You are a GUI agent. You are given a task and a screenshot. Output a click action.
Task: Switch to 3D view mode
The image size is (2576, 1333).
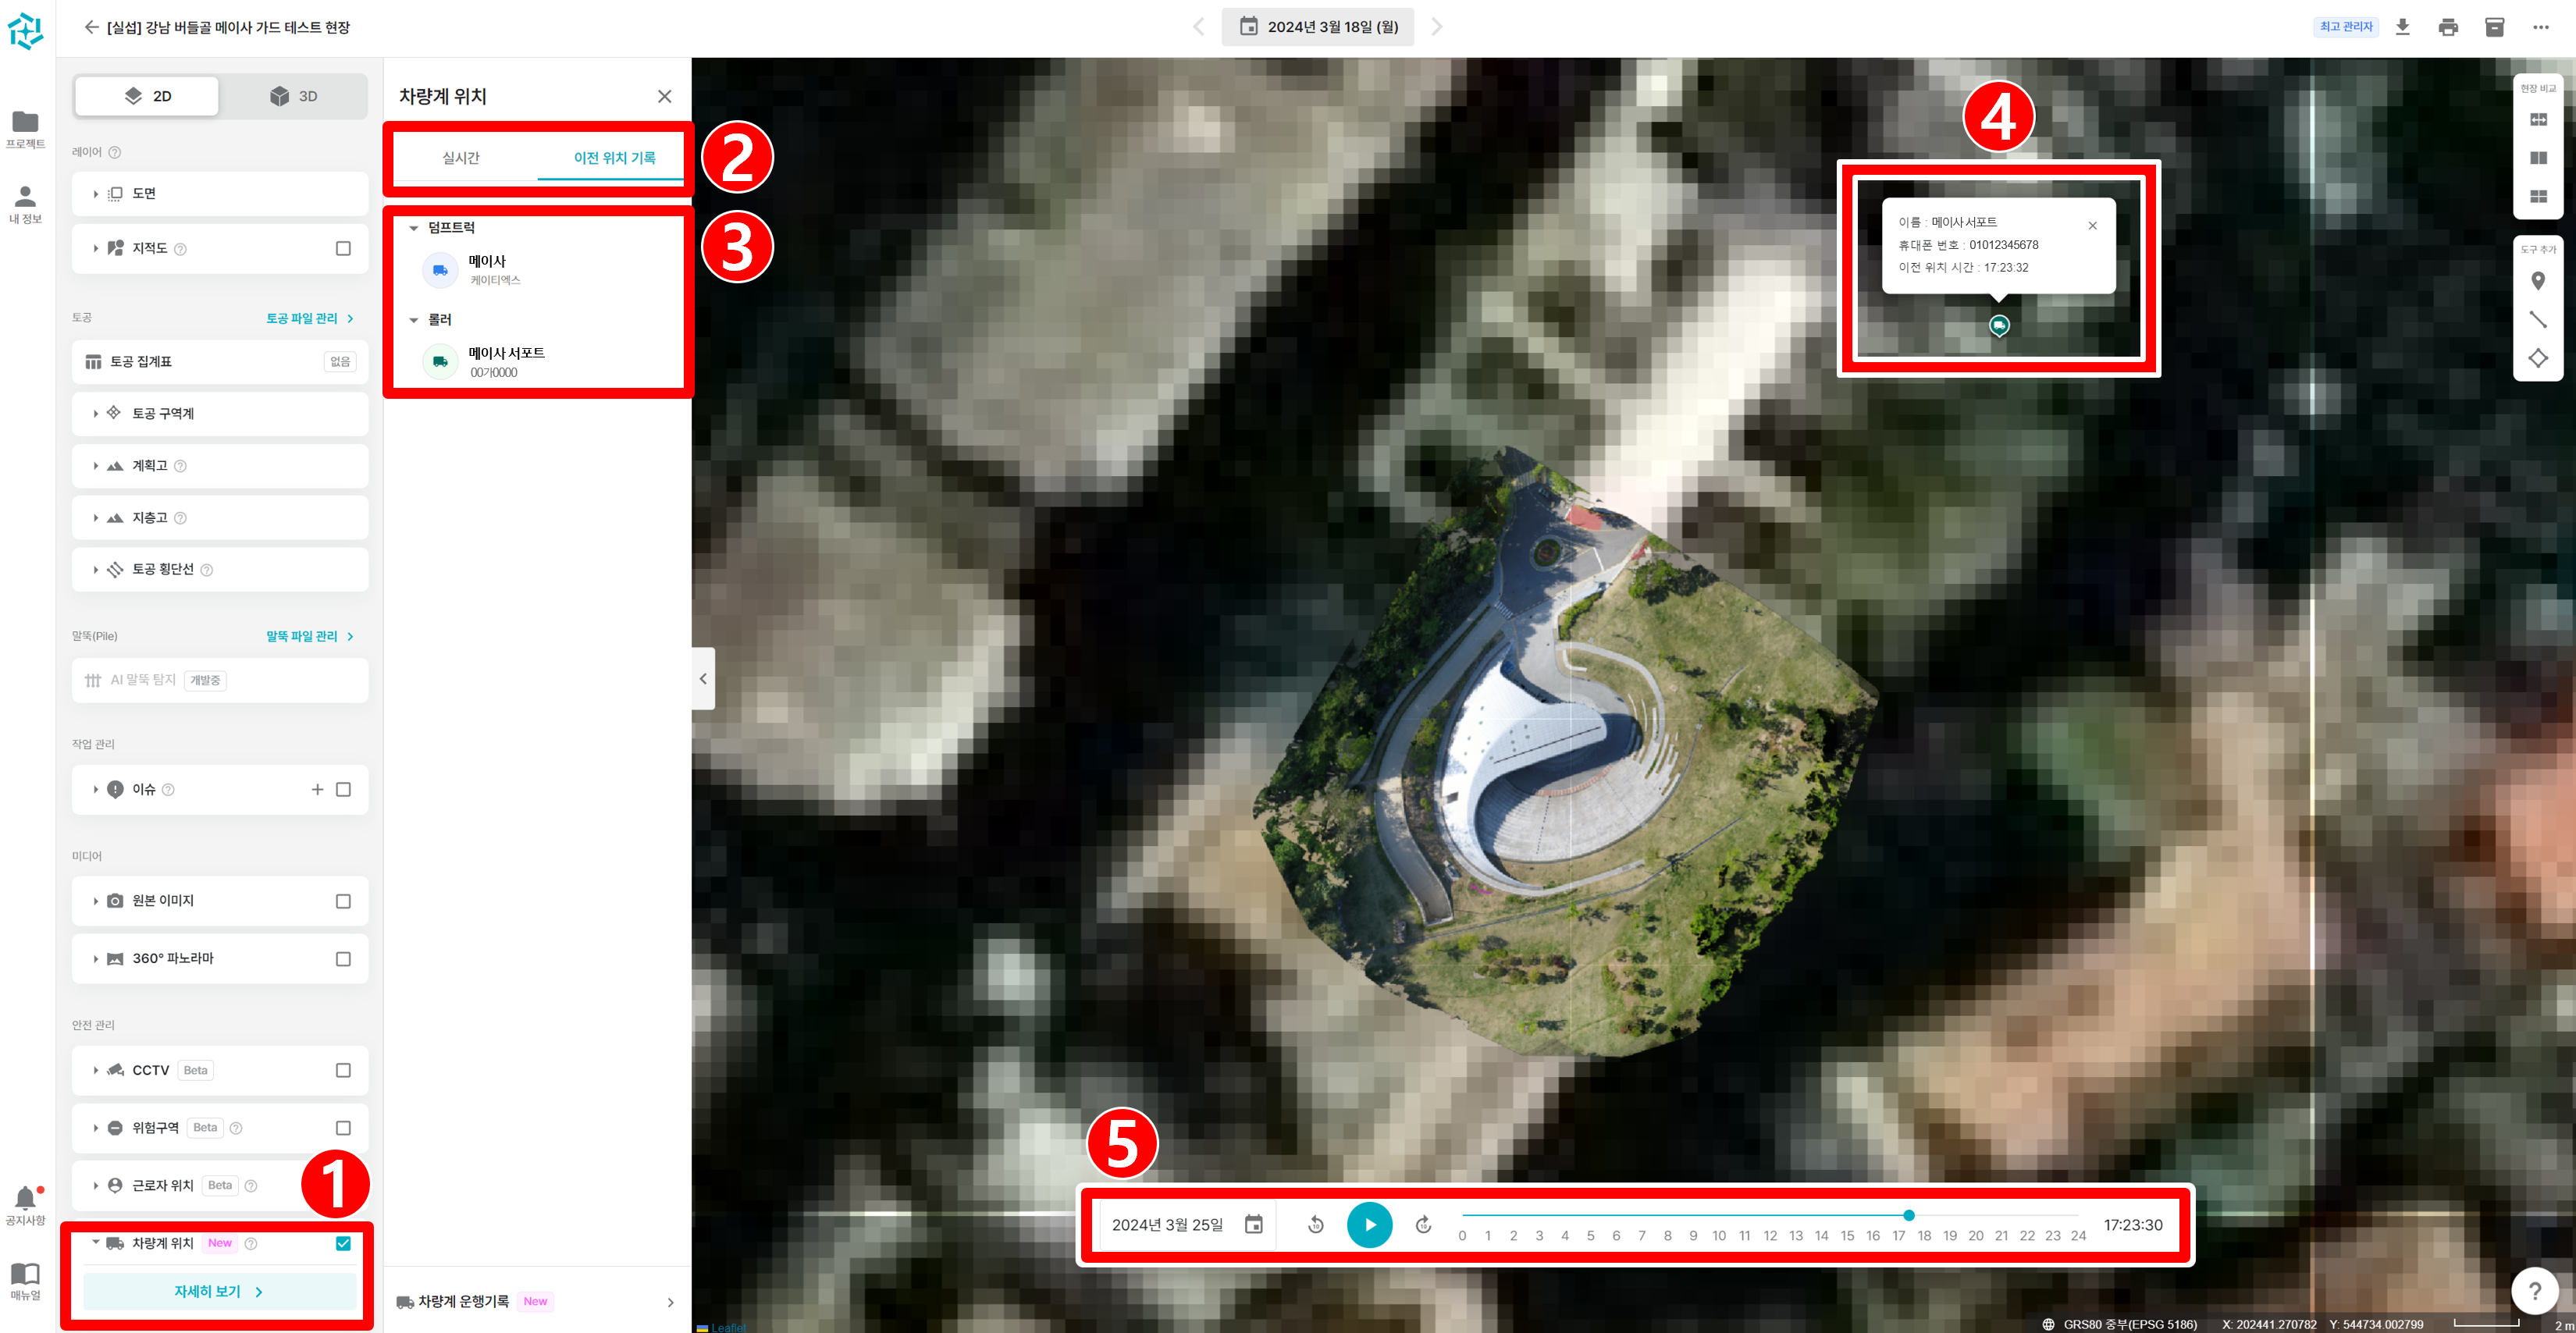pos(294,96)
